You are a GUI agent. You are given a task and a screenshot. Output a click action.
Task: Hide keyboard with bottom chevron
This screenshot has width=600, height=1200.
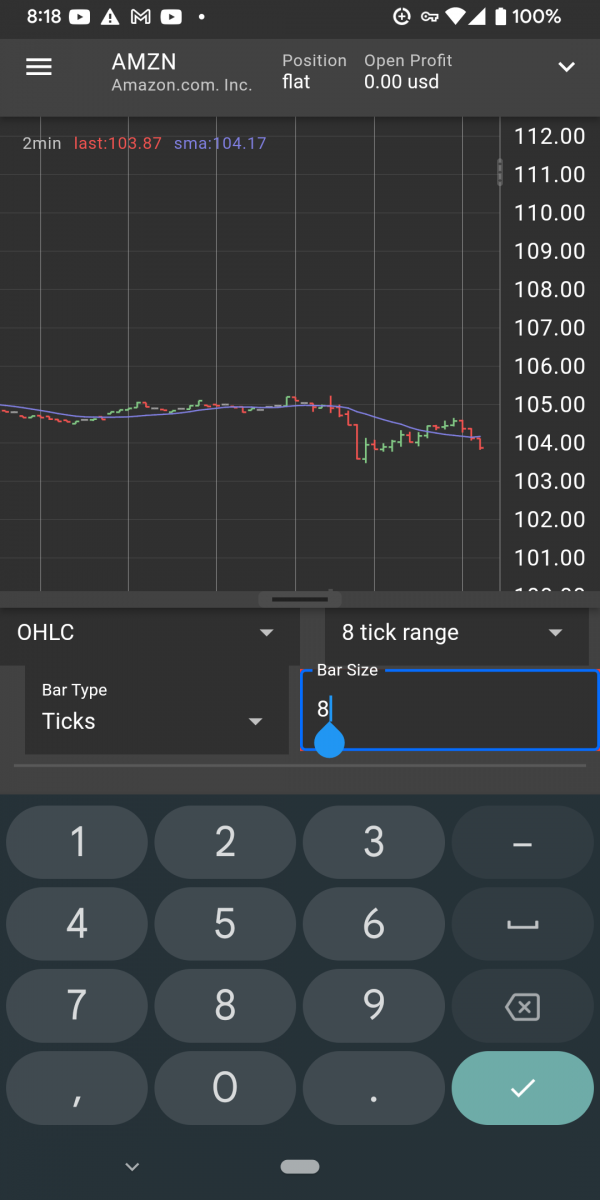pos(131,1166)
